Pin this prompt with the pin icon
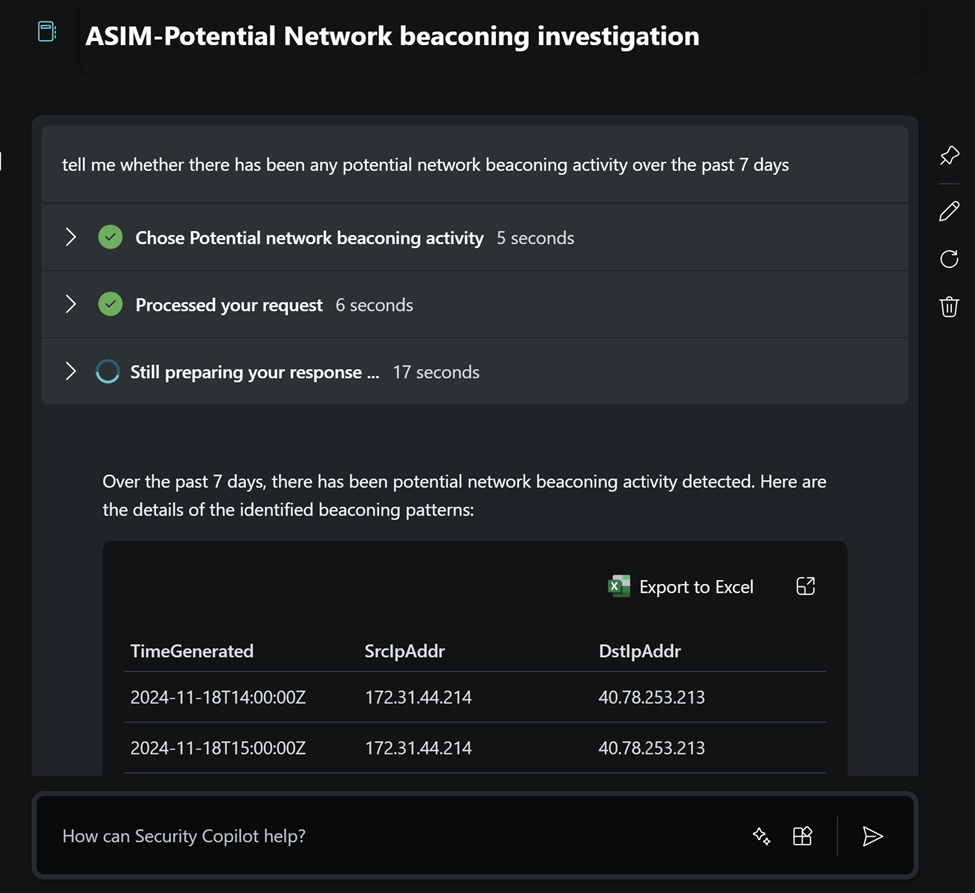Image resolution: width=975 pixels, height=893 pixels. coord(949,156)
